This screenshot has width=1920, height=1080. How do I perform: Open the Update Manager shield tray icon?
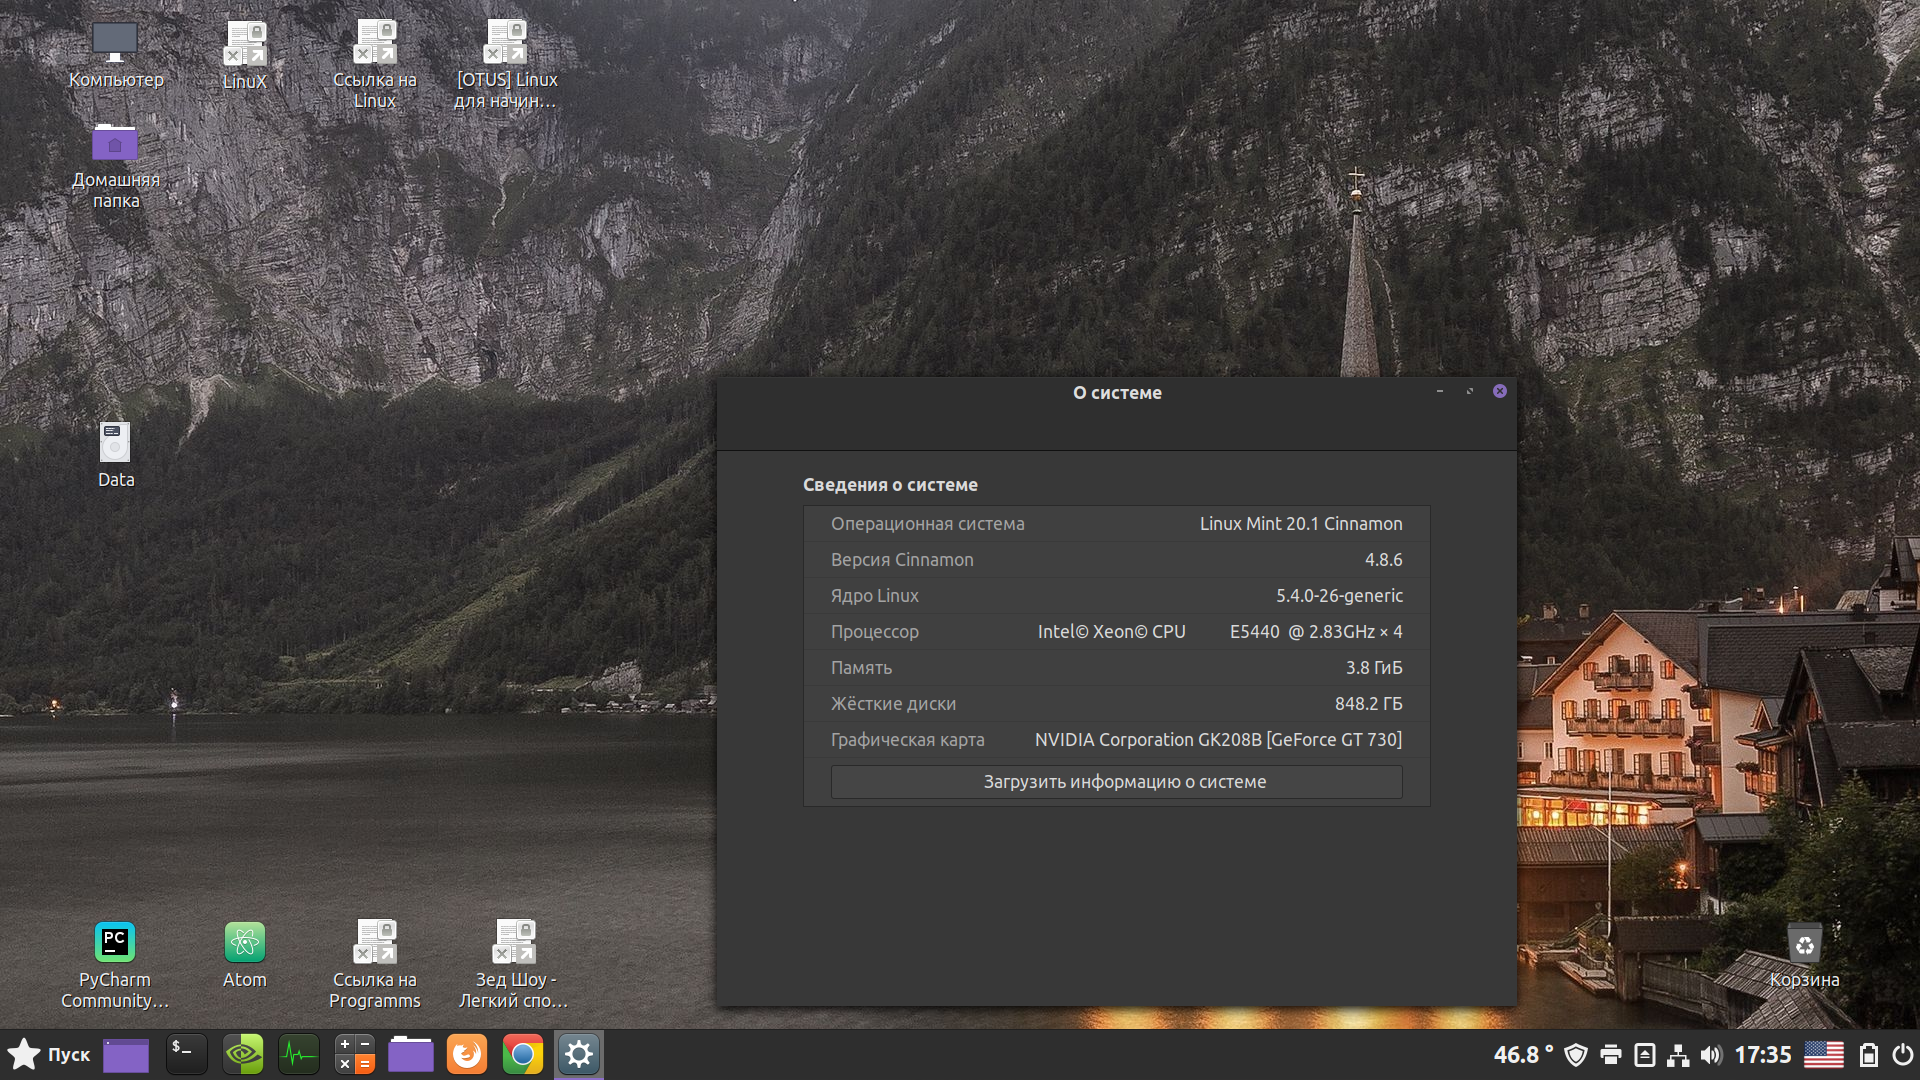(x=1576, y=1055)
